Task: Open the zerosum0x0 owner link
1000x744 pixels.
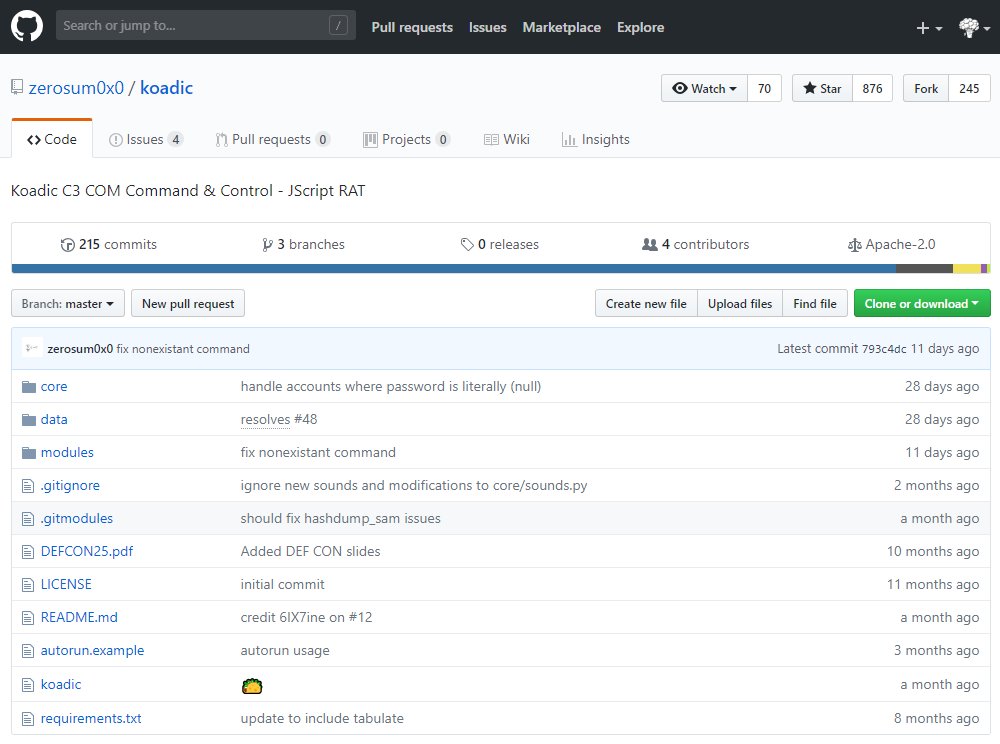Action: coord(76,88)
